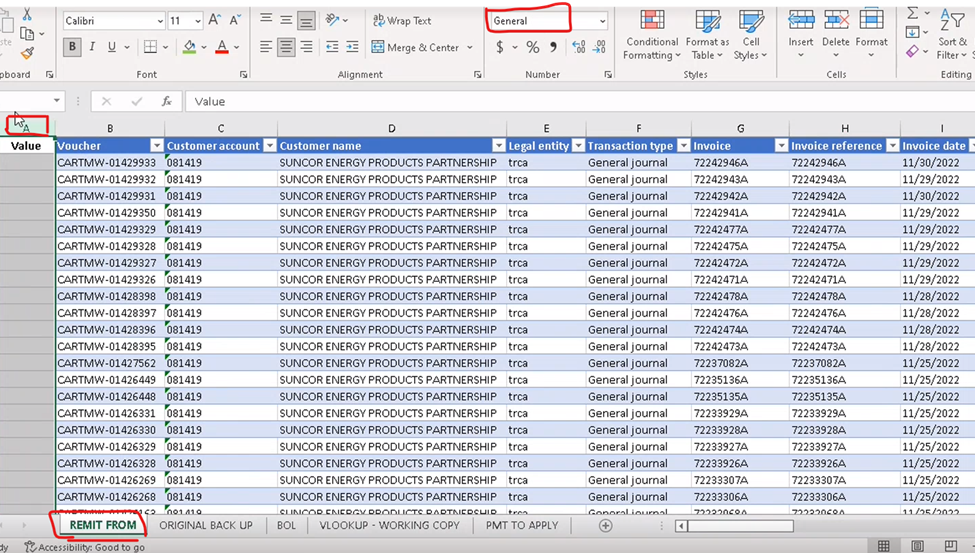Click Delete cells icon
The image size is (975, 553).
(836, 21)
